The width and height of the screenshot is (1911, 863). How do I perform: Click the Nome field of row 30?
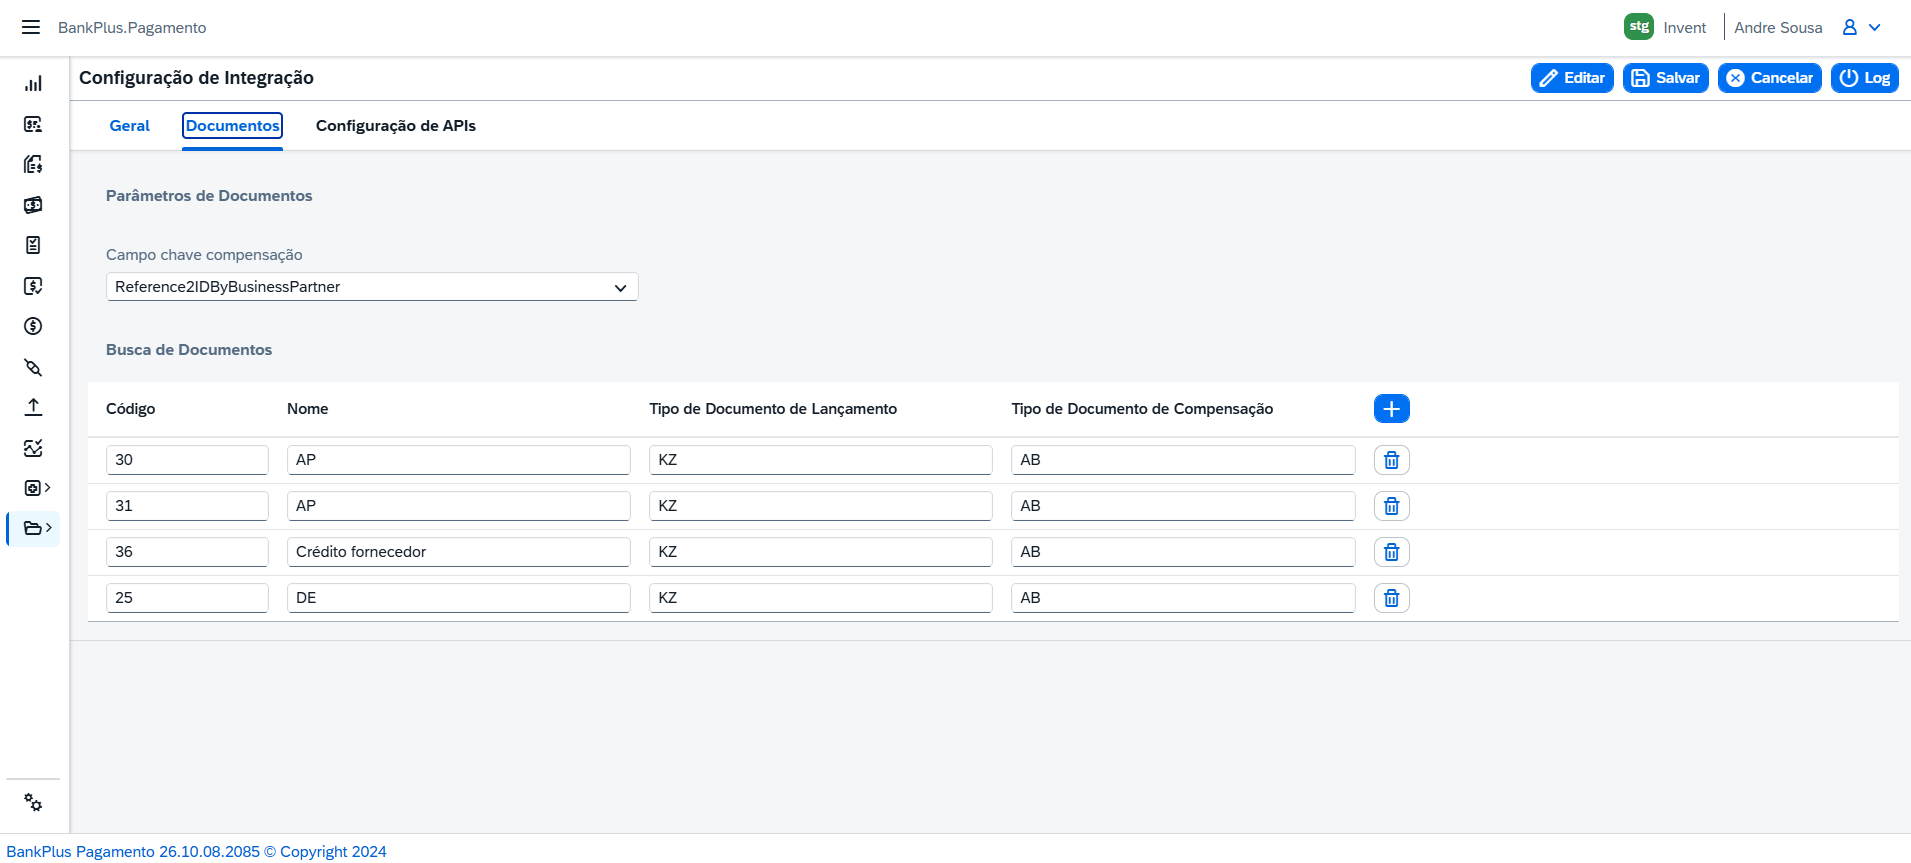(x=459, y=460)
